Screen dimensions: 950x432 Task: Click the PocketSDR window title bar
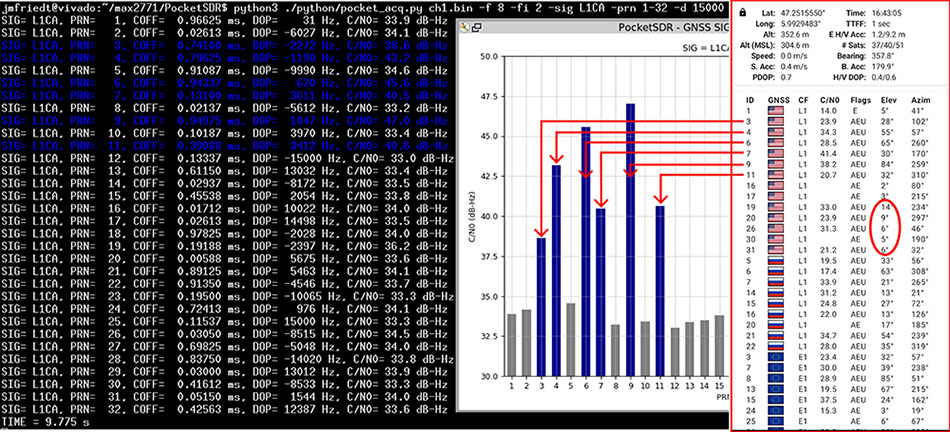click(x=600, y=26)
